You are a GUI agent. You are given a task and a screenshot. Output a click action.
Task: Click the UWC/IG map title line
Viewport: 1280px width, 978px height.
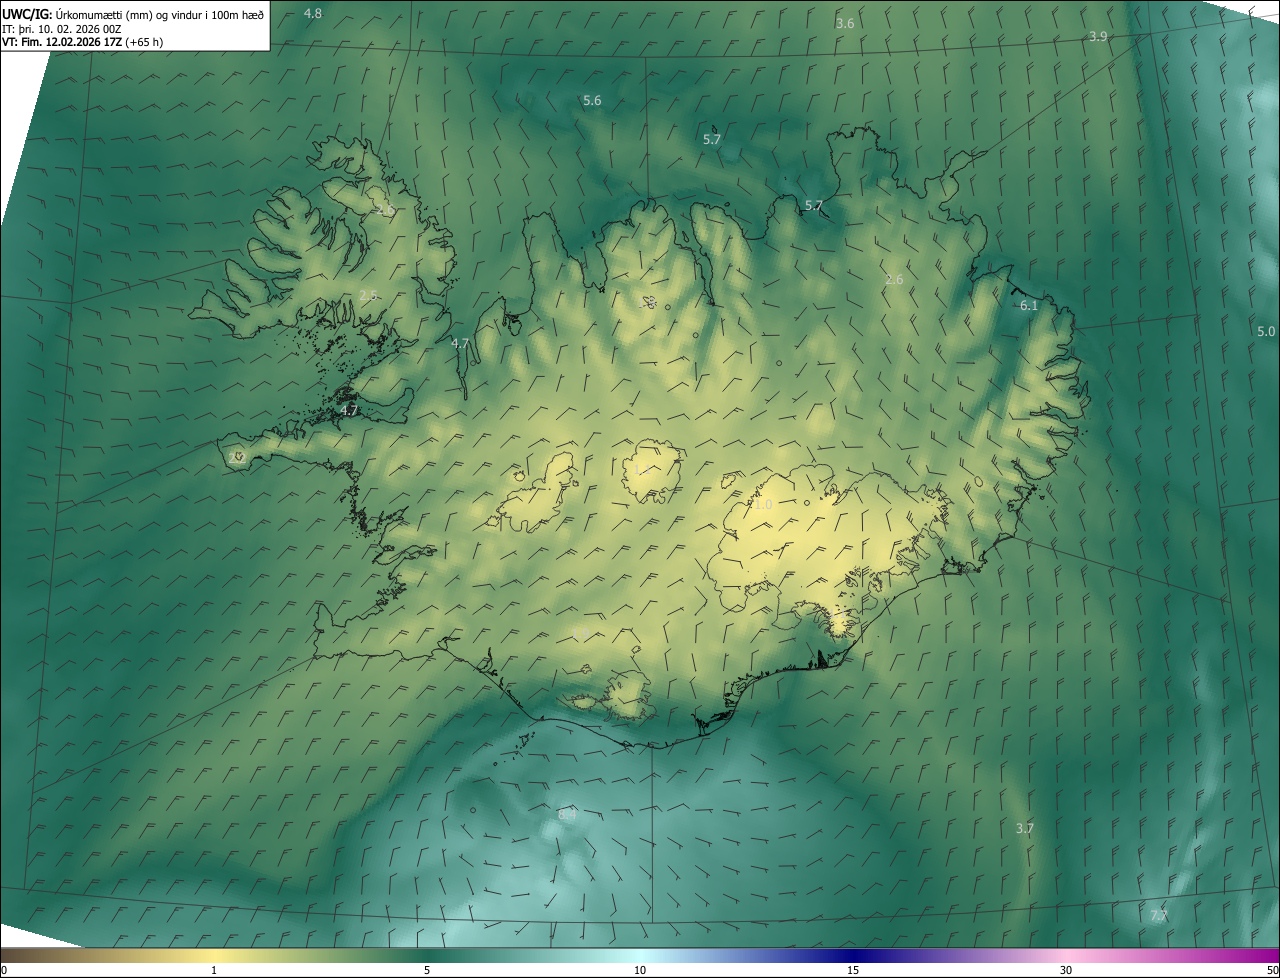pos(133,14)
